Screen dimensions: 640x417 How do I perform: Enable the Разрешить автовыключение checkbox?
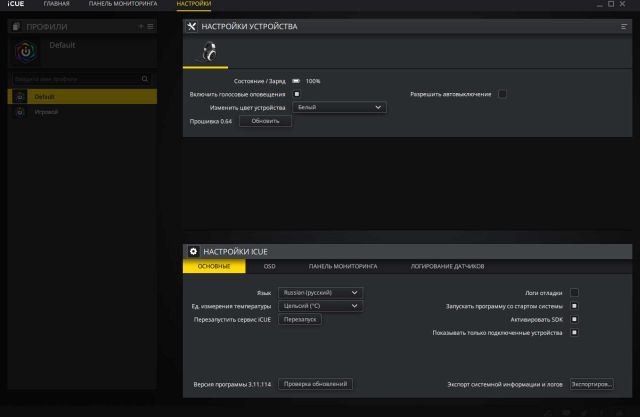click(x=502, y=94)
